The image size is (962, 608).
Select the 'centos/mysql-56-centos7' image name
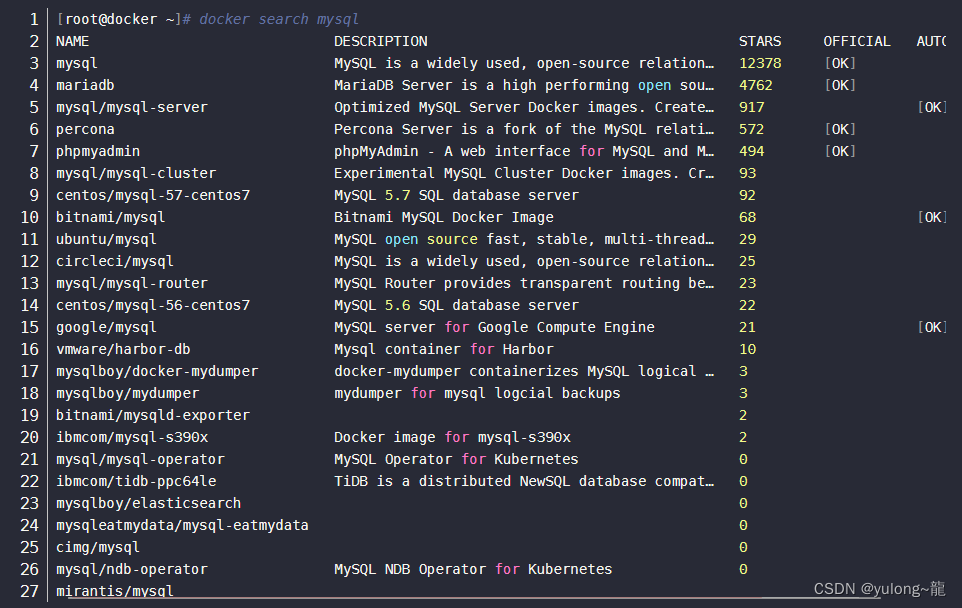click(153, 306)
